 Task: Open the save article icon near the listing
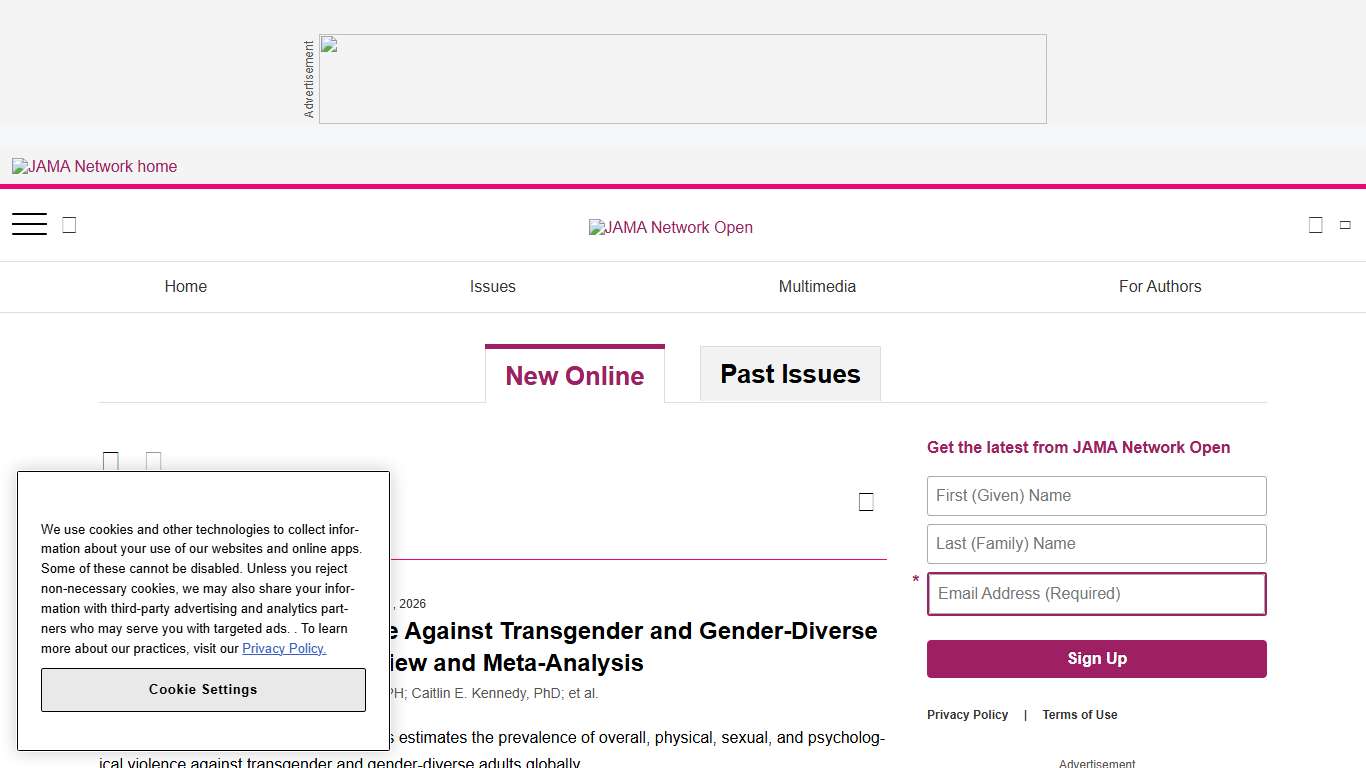point(111,462)
